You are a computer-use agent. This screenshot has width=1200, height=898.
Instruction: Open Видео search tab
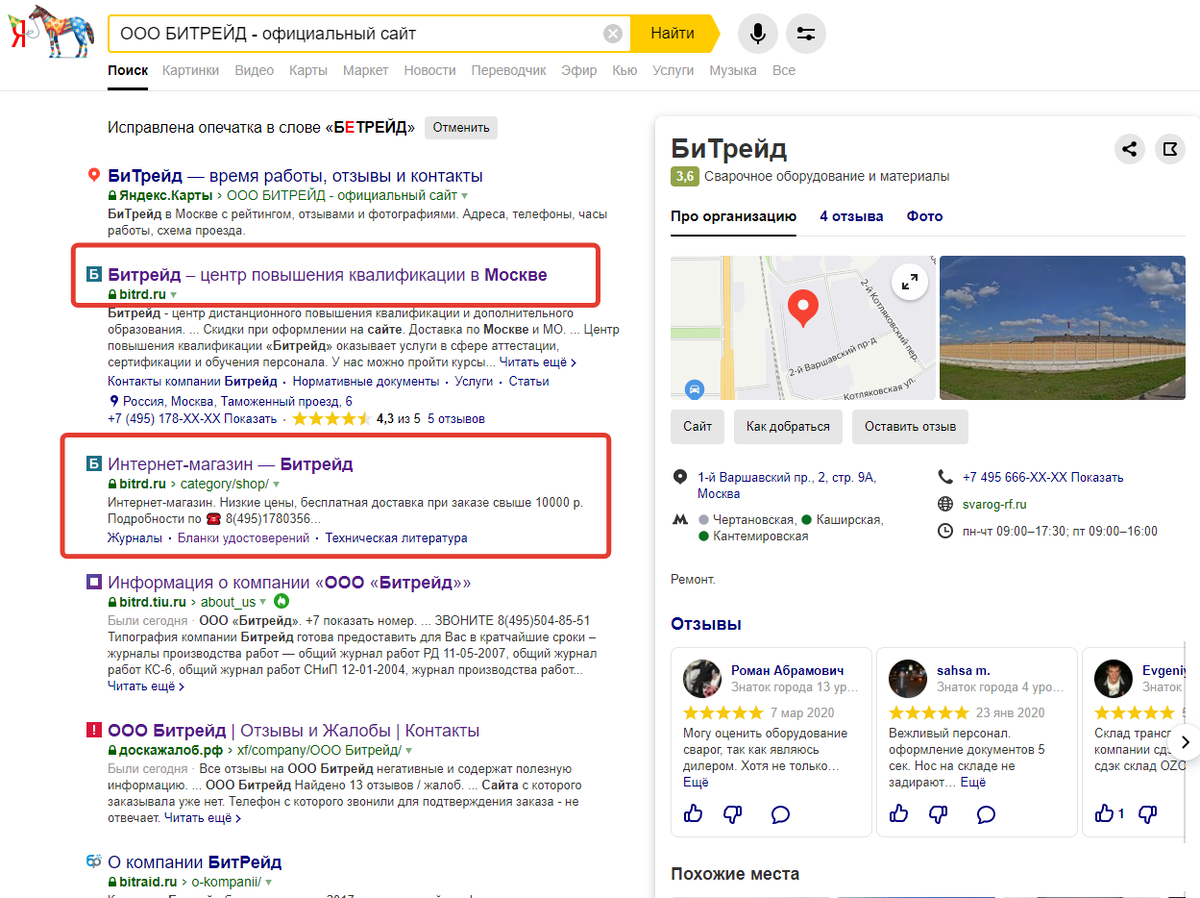(254, 70)
